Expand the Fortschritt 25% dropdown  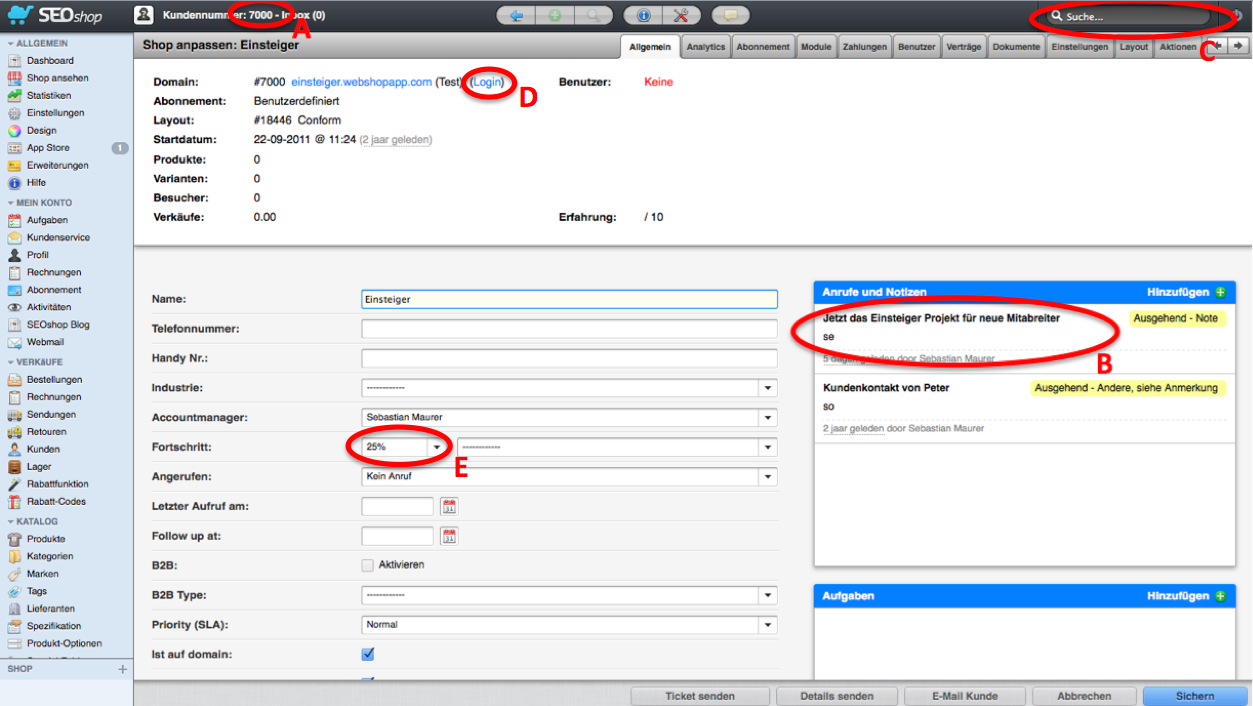436,448
